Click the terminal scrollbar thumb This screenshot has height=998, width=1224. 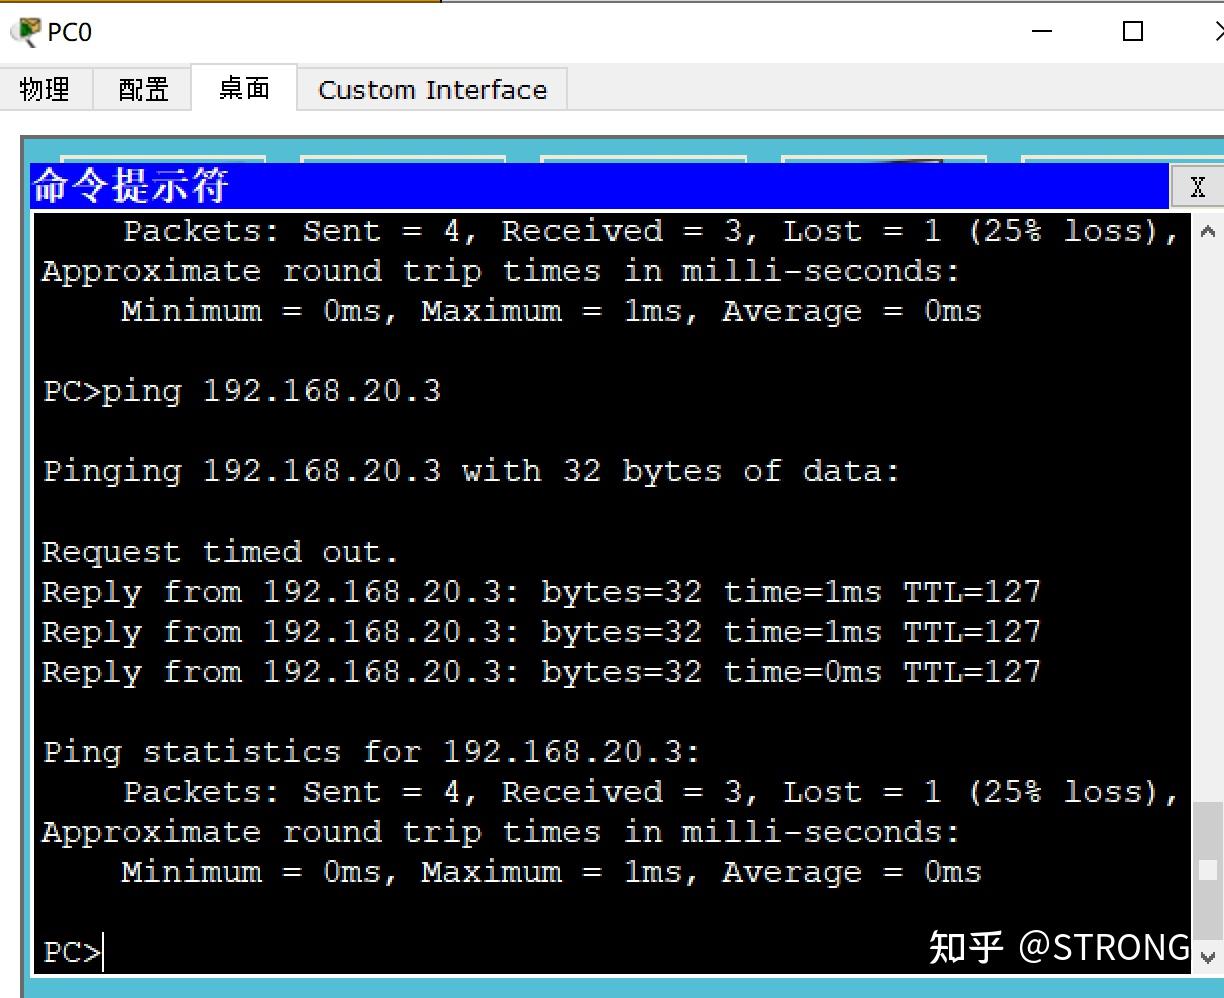1207,869
